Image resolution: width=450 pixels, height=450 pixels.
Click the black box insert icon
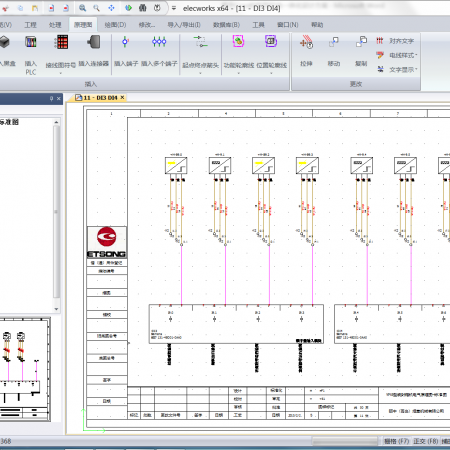click(x=4, y=42)
